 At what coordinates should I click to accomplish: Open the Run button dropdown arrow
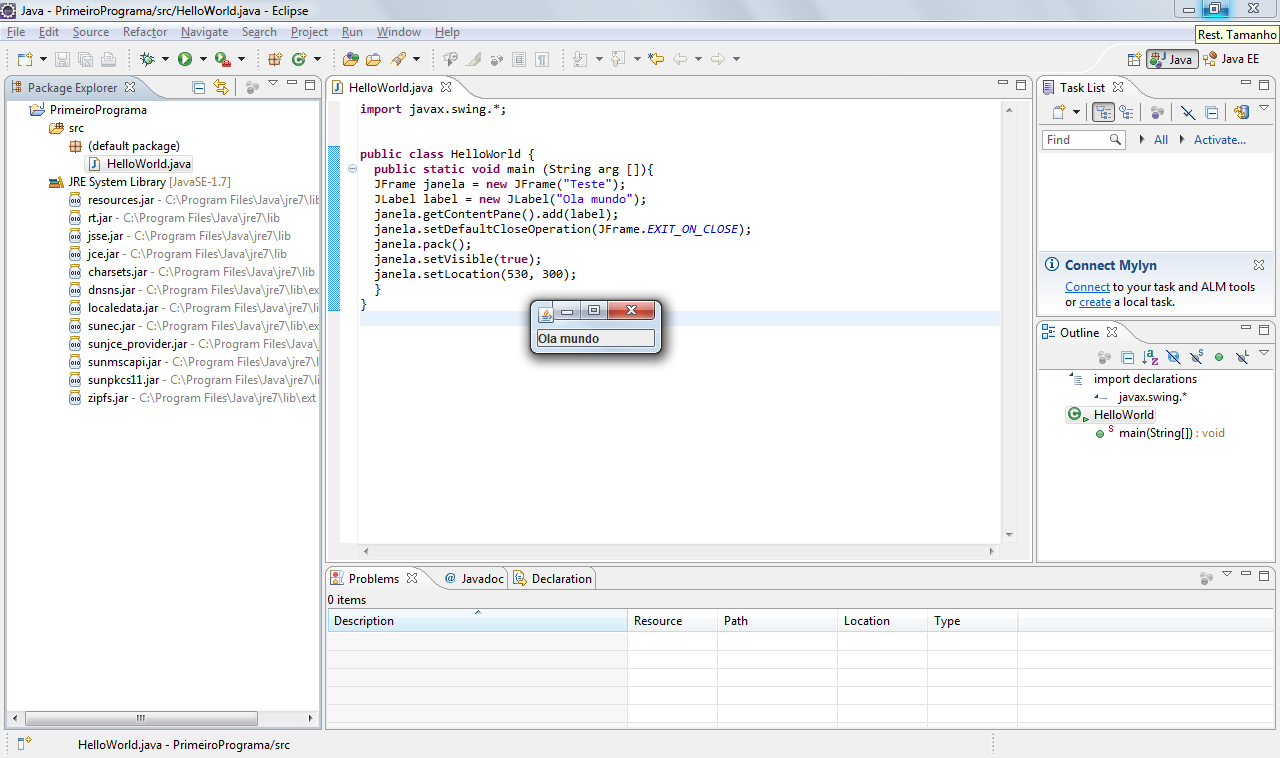[203, 59]
